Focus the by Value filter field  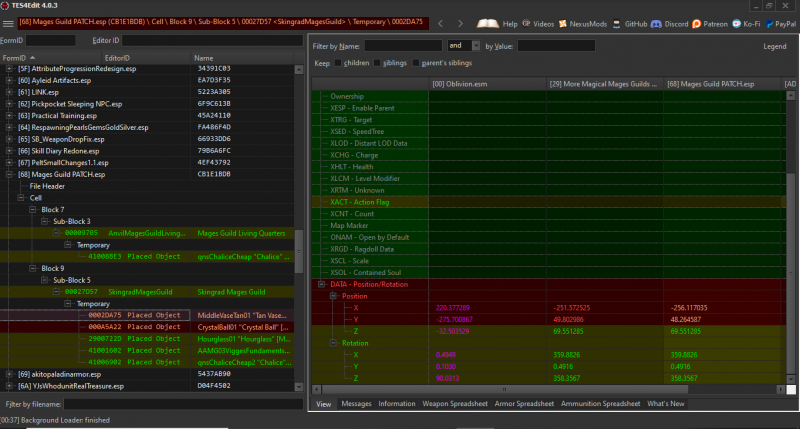tap(556, 45)
